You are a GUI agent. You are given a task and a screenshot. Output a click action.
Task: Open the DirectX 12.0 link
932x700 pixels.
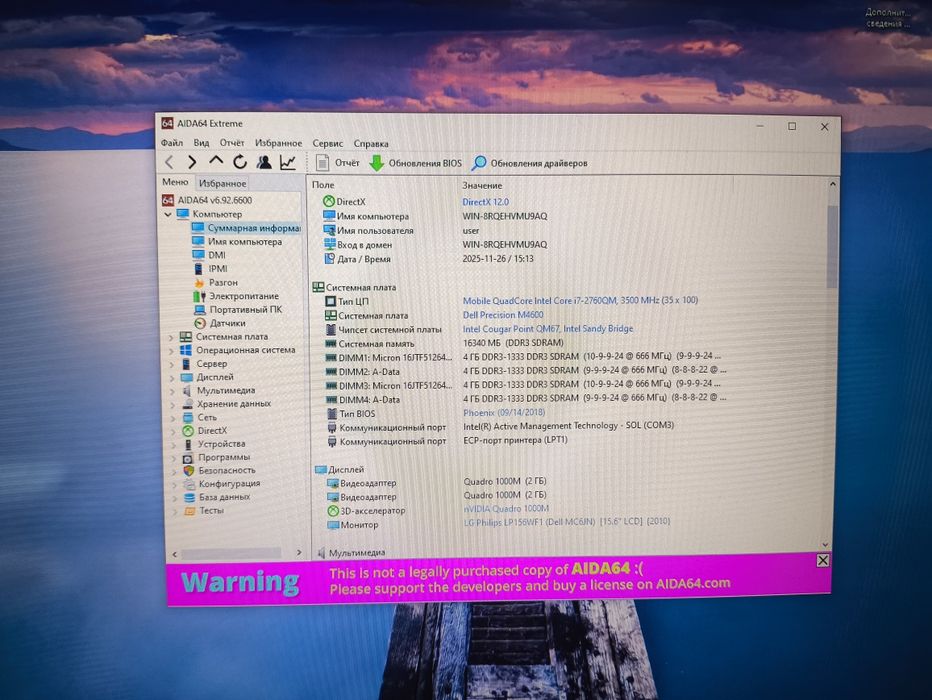coord(486,202)
